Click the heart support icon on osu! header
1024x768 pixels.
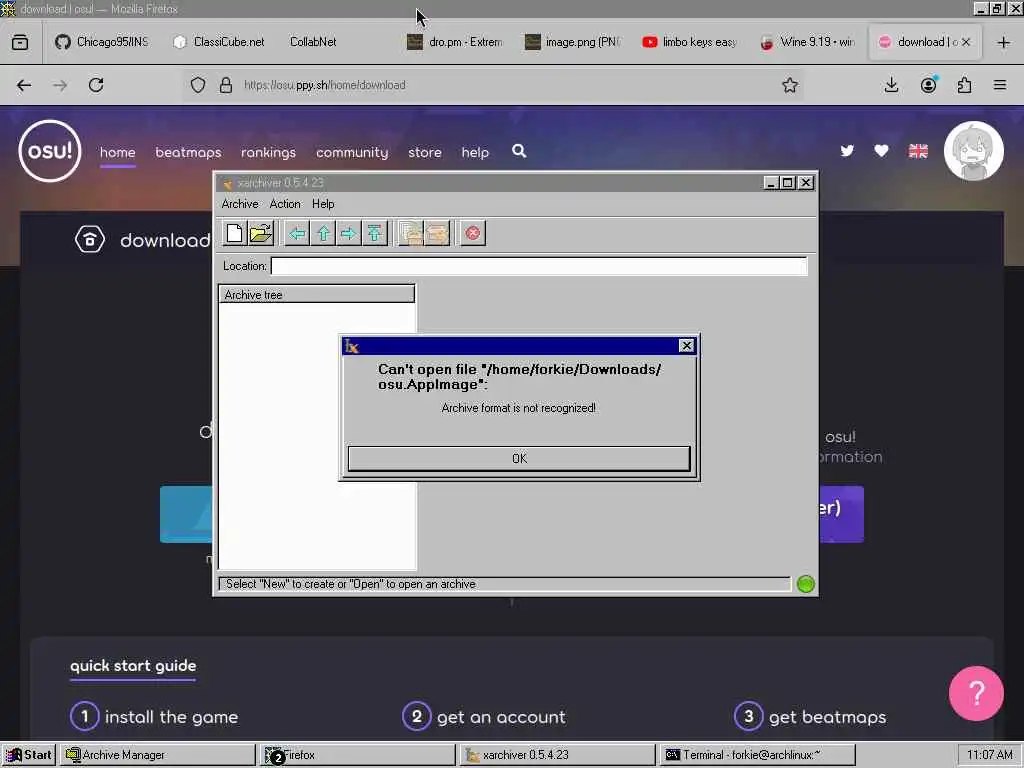pos(881,151)
